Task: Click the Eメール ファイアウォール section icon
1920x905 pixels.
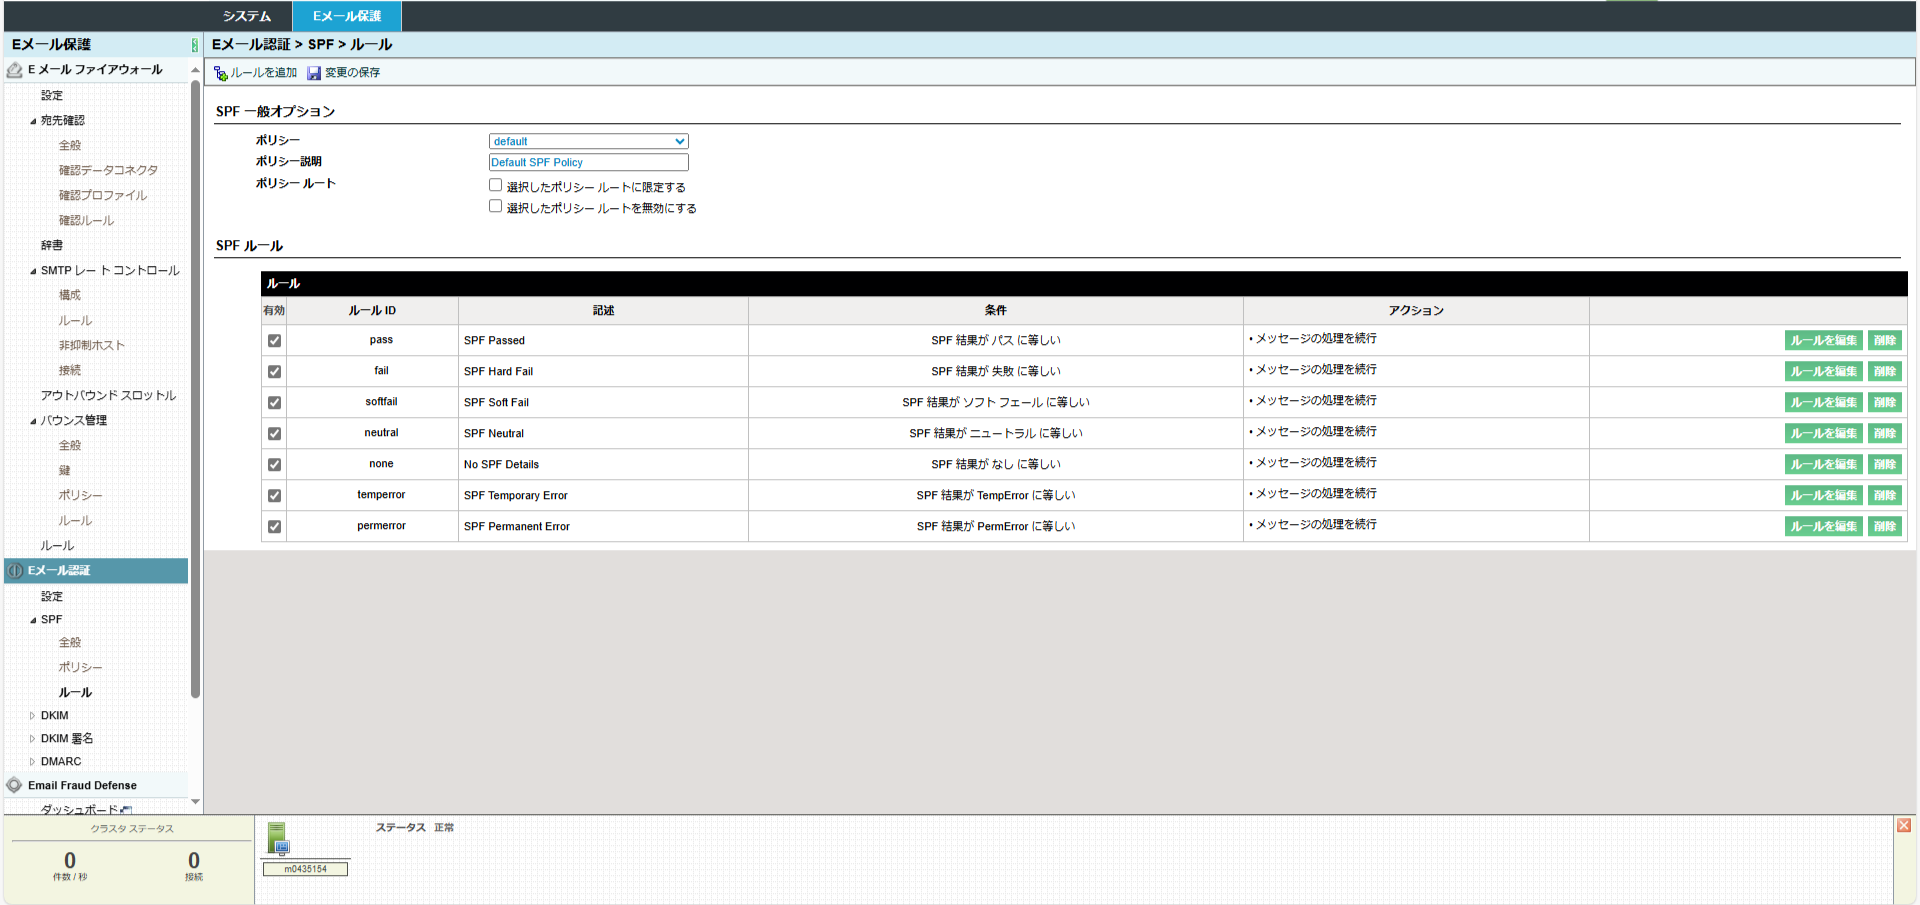Action: tap(15, 70)
